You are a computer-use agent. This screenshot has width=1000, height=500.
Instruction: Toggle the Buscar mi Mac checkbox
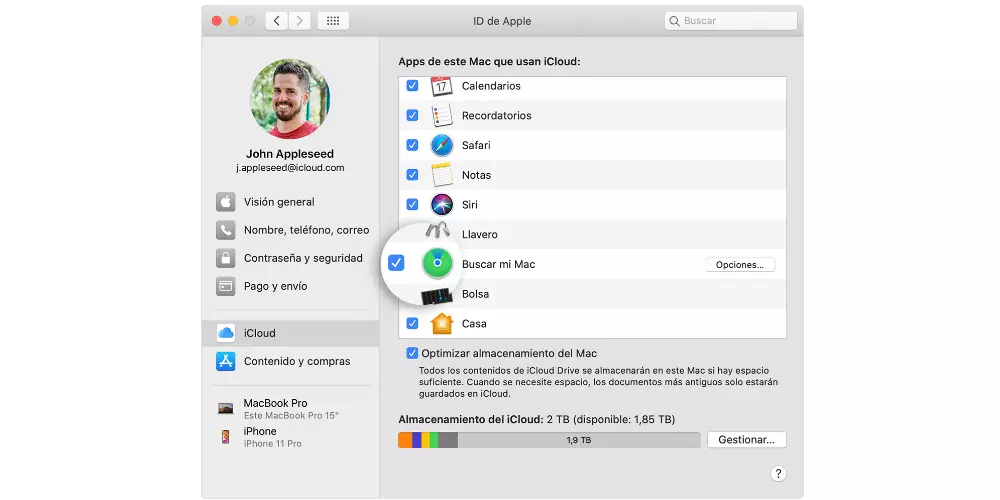tap(396, 263)
